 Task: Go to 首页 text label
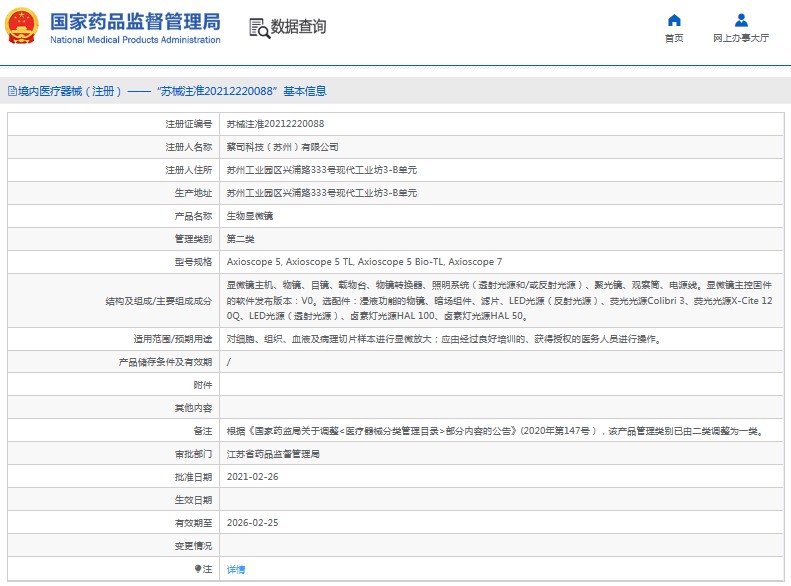674,38
